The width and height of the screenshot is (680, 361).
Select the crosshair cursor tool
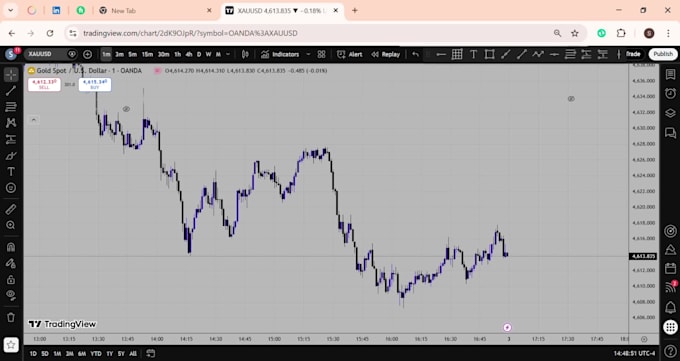[11, 75]
